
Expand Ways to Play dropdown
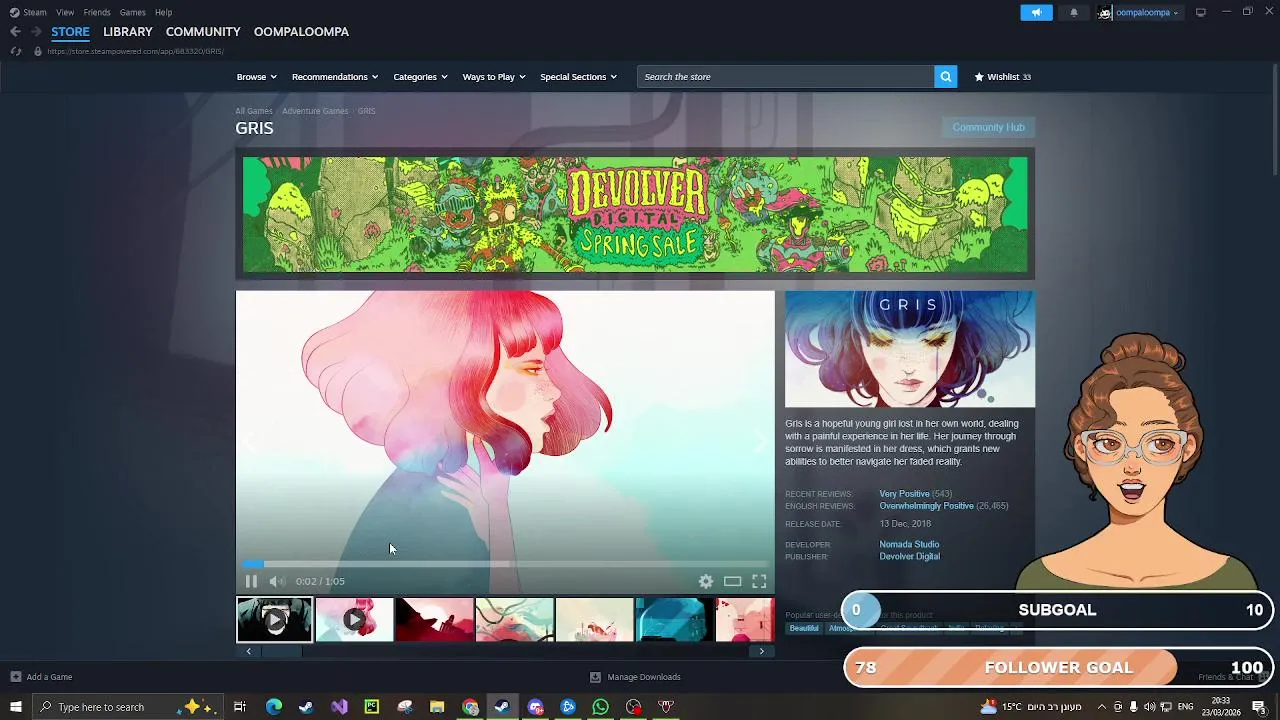pyautogui.click(x=494, y=77)
